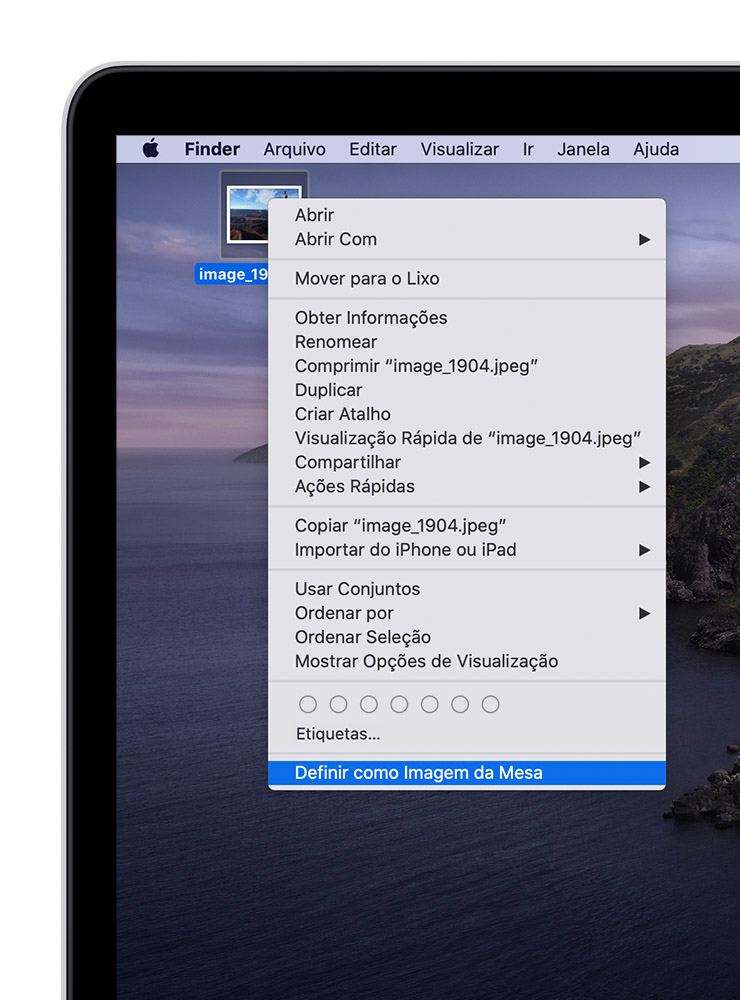Image resolution: width=740 pixels, height=1000 pixels.
Task: Click Etiquetas… to edit tags
Action: pos(338,734)
